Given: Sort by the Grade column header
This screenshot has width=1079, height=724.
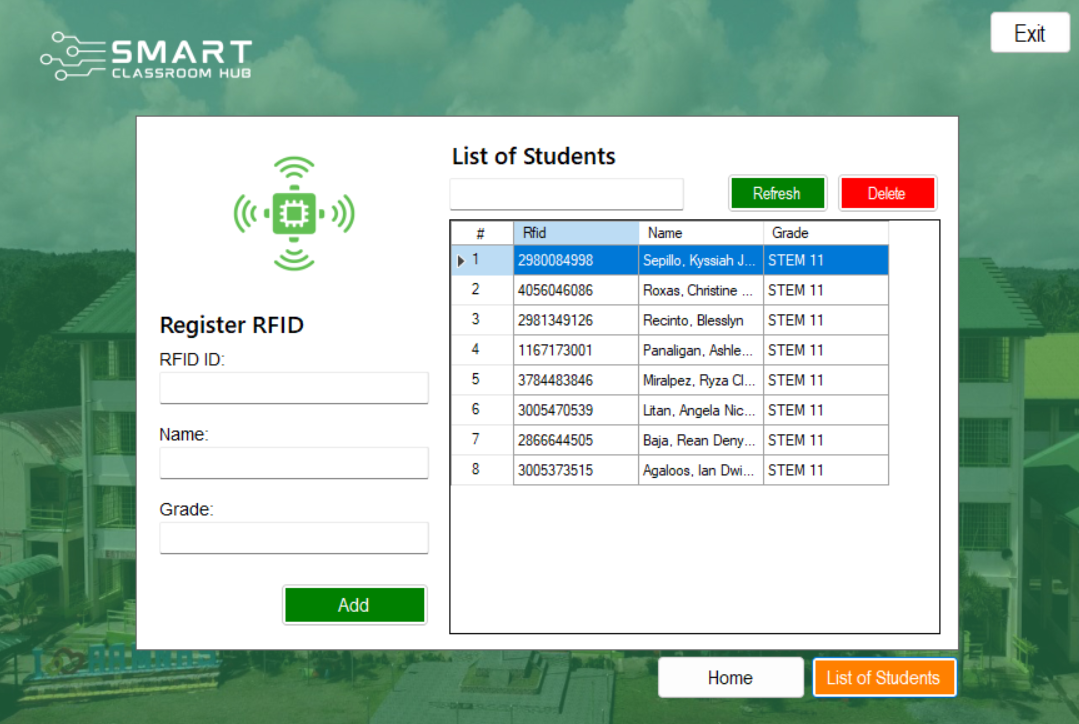Looking at the screenshot, I should tap(826, 233).
